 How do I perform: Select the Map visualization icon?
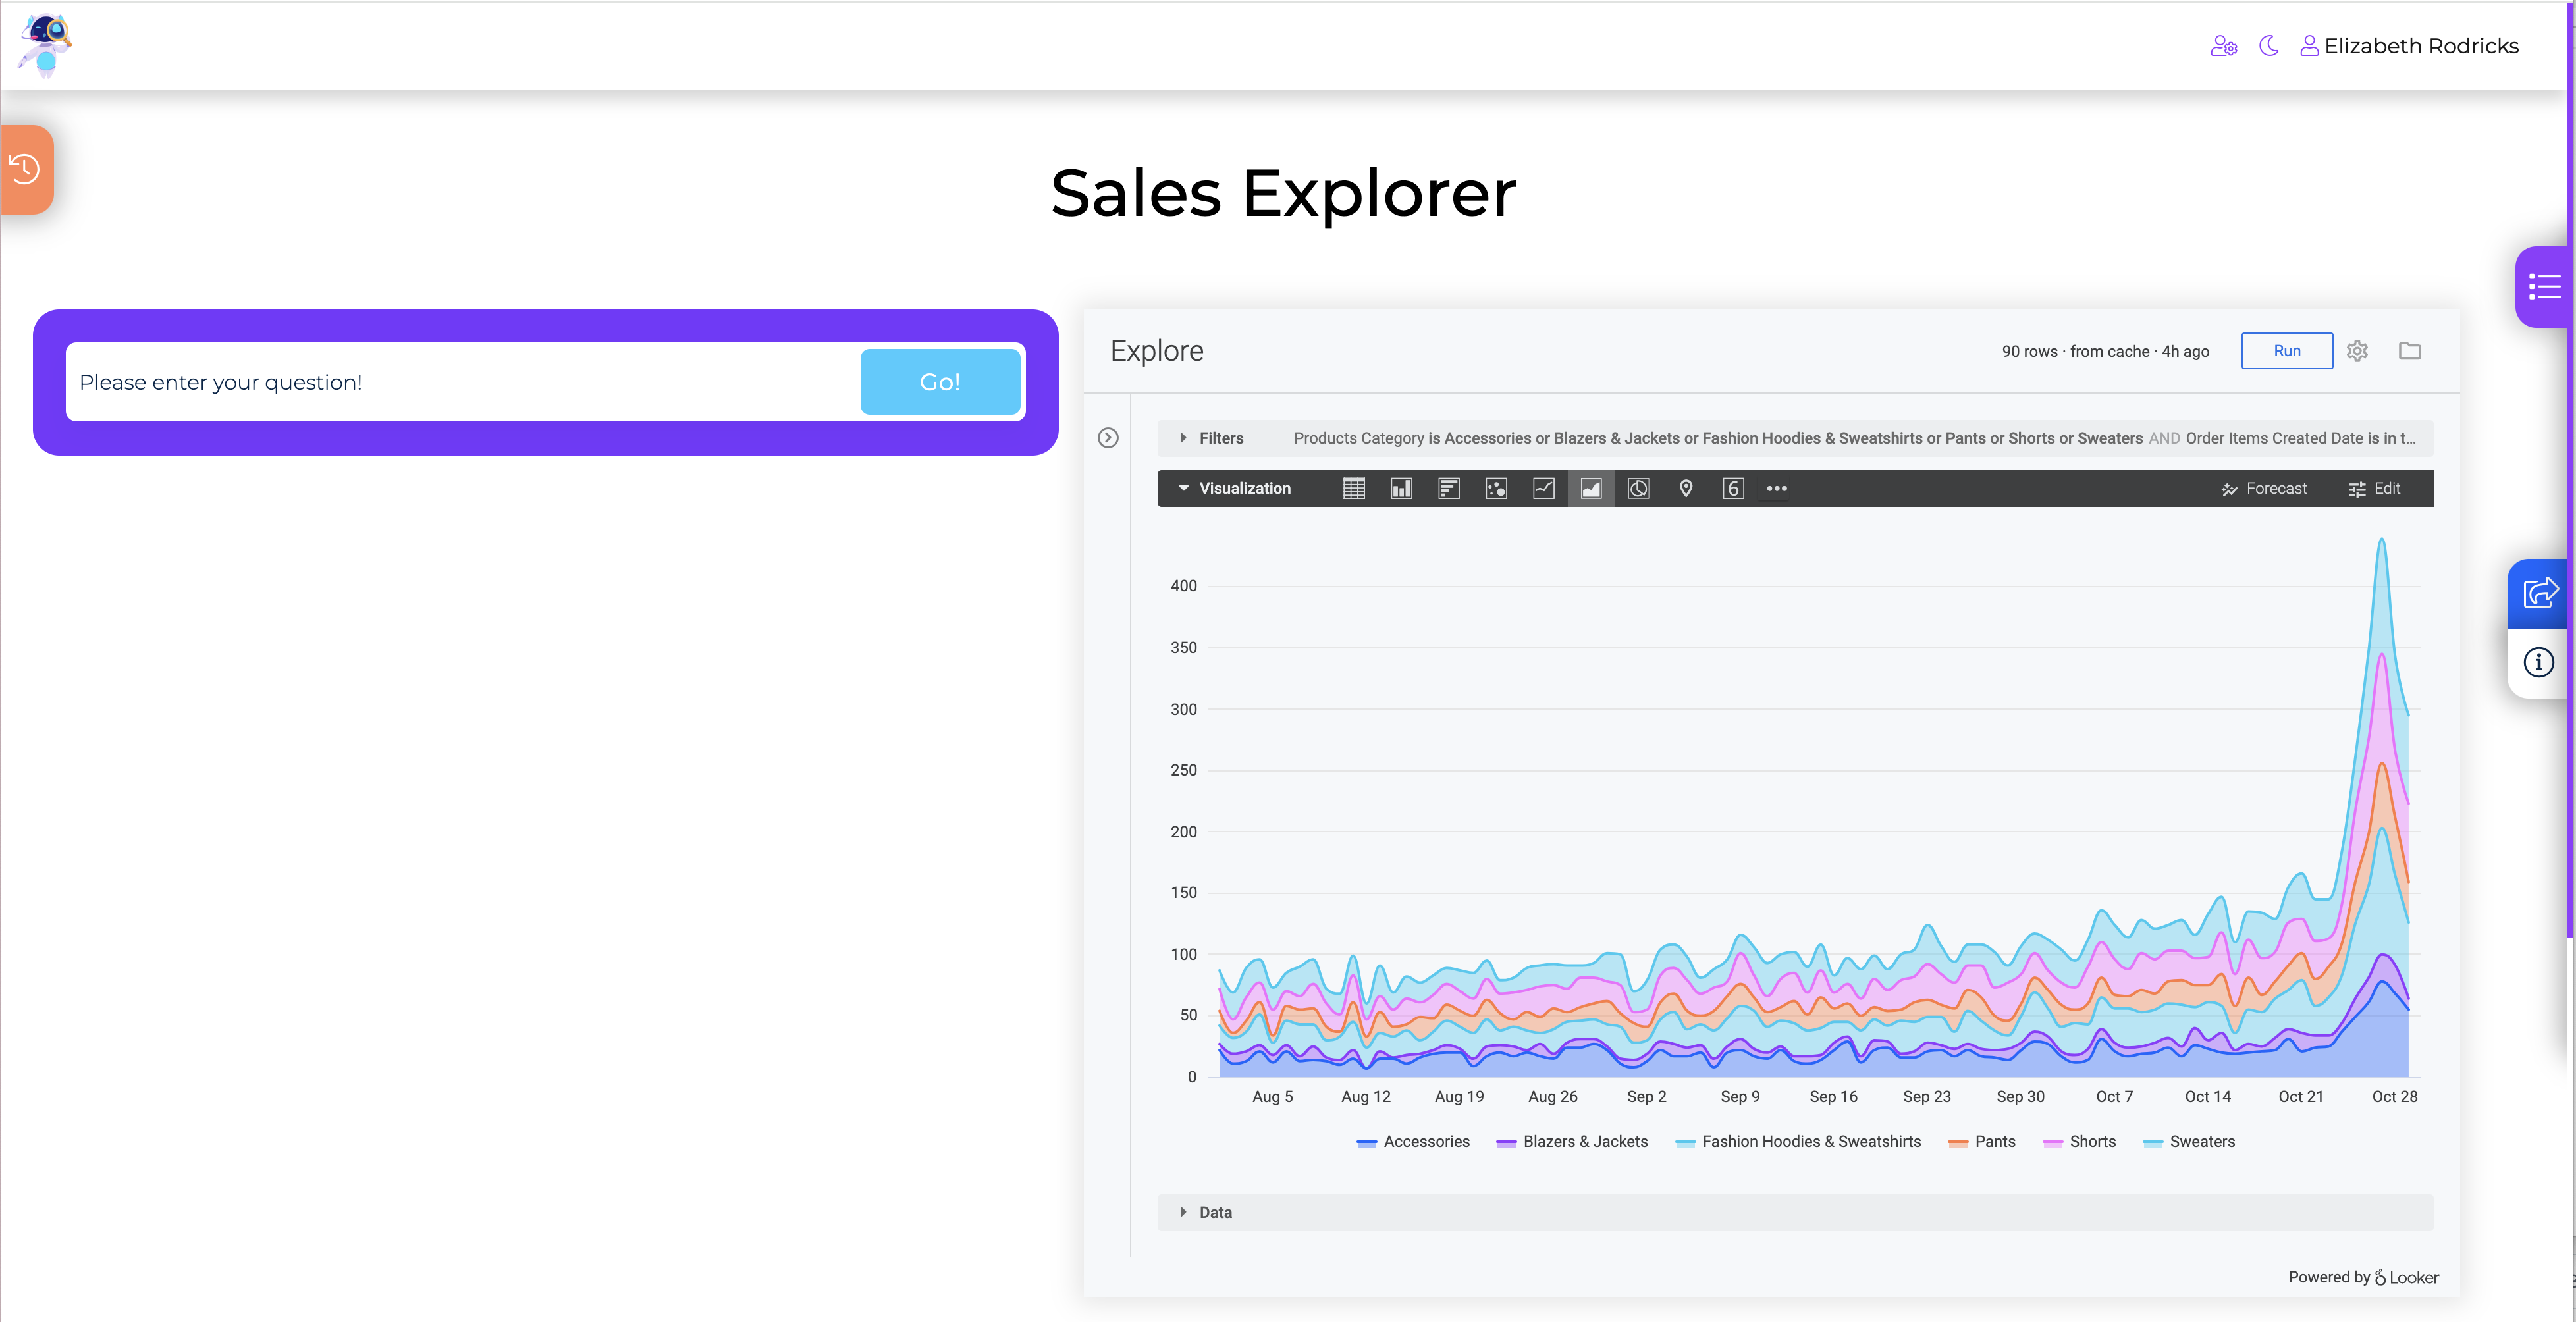coord(1685,488)
